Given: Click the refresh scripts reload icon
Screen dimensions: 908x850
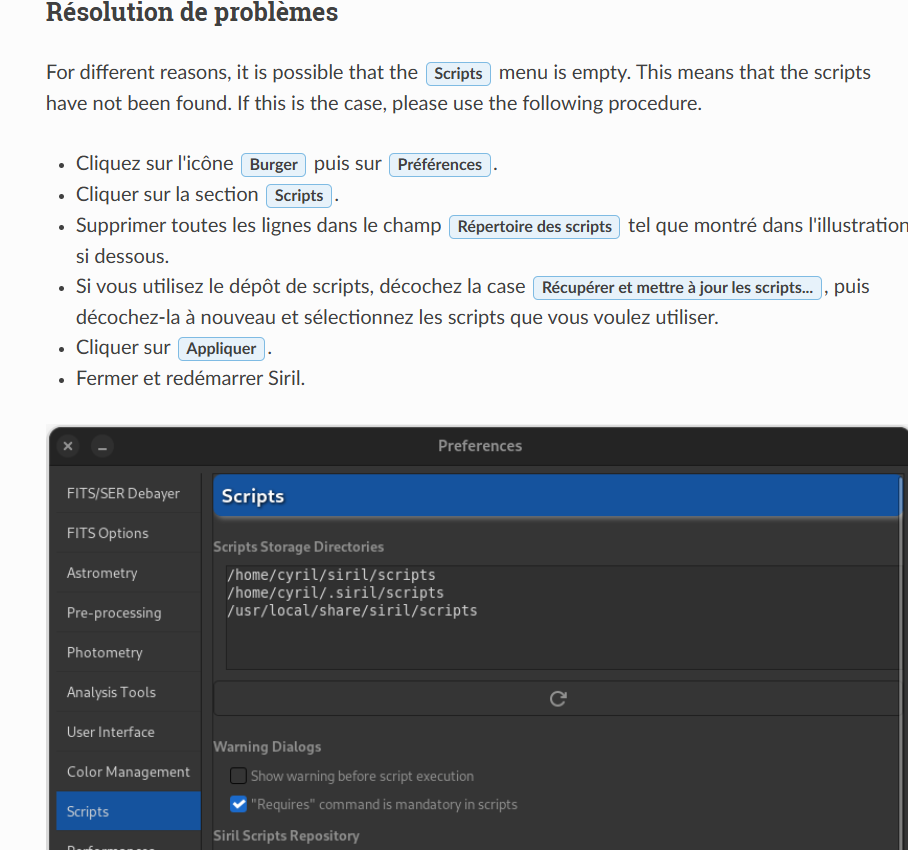Looking at the screenshot, I should pyautogui.click(x=558, y=699).
